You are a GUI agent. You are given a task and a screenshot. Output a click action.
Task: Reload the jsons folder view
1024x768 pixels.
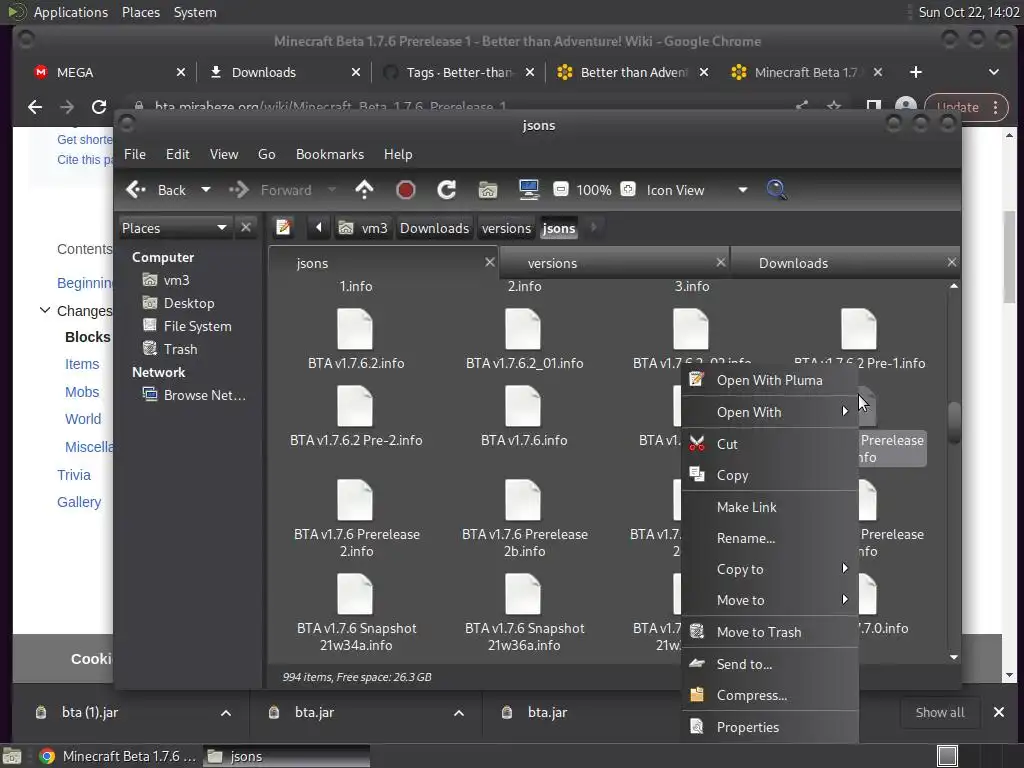click(447, 190)
